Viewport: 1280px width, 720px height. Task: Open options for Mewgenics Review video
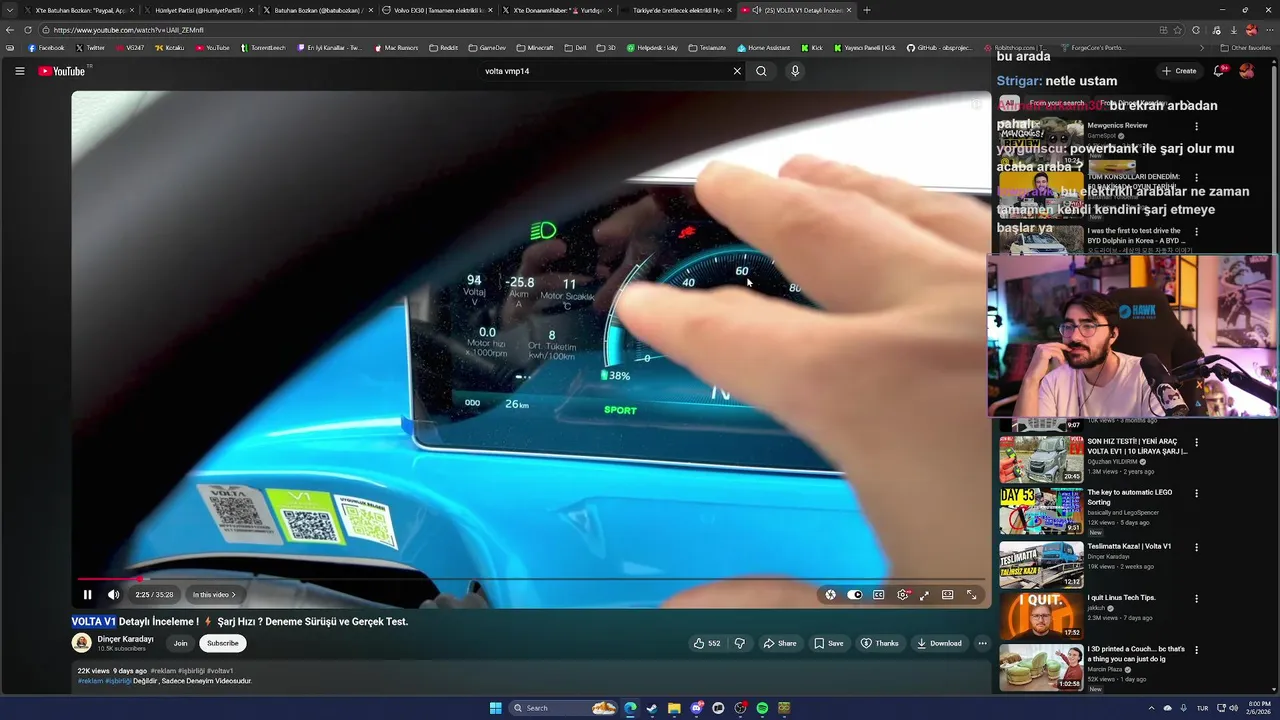point(1196,127)
